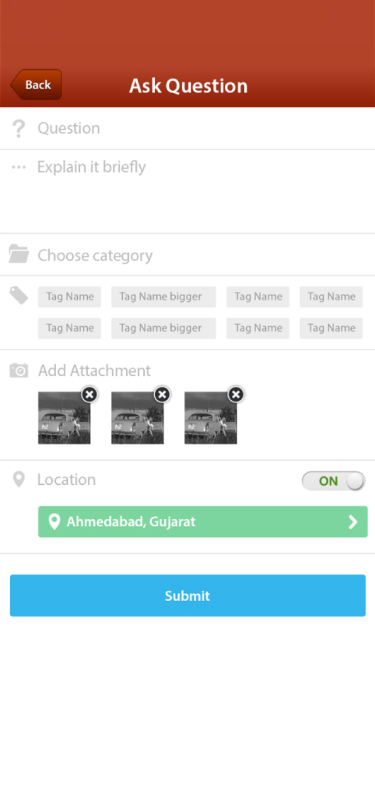Open the first attached photo thumbnail
The width and height of the screenshot is (375, 812).
pos(64,418)
